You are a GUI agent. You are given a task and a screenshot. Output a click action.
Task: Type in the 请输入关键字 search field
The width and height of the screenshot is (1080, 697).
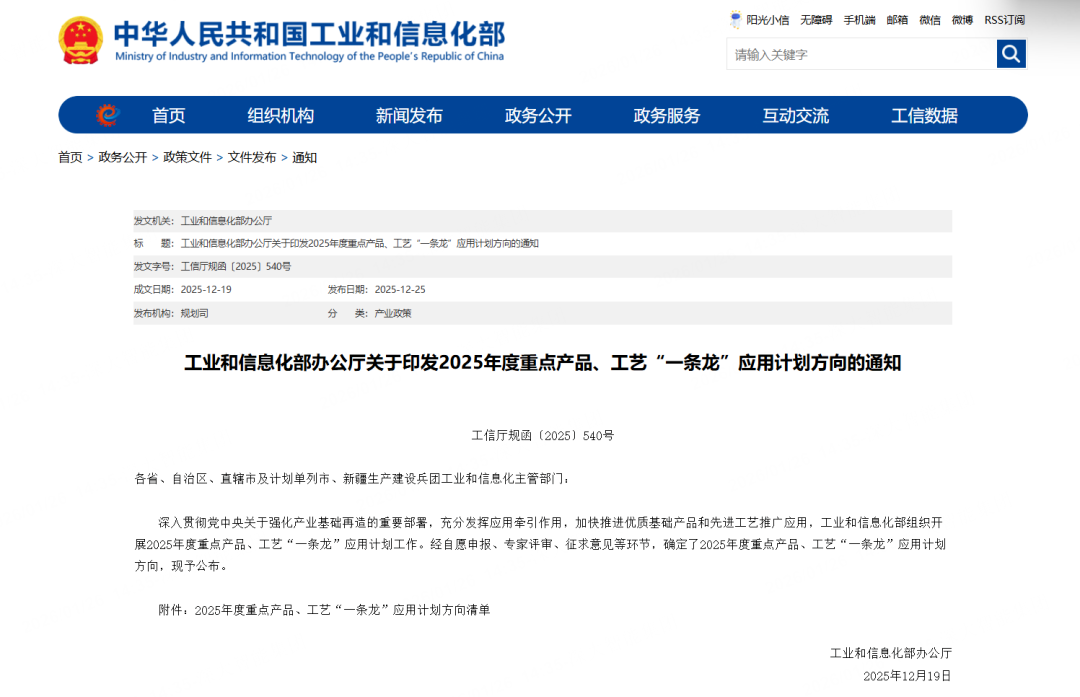click(860, 54)
